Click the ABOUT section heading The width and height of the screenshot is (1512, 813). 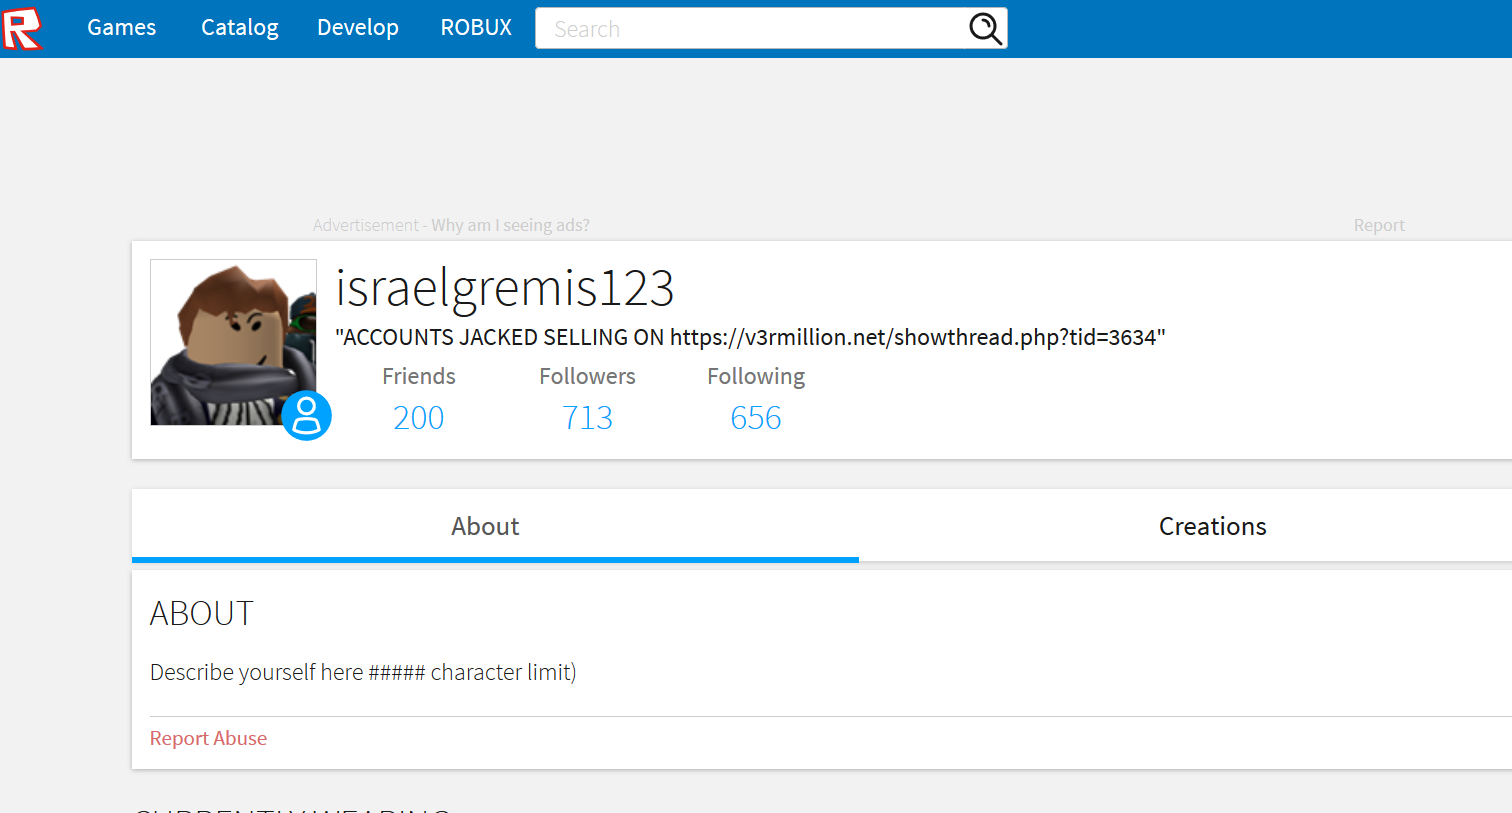coord(202,613)
